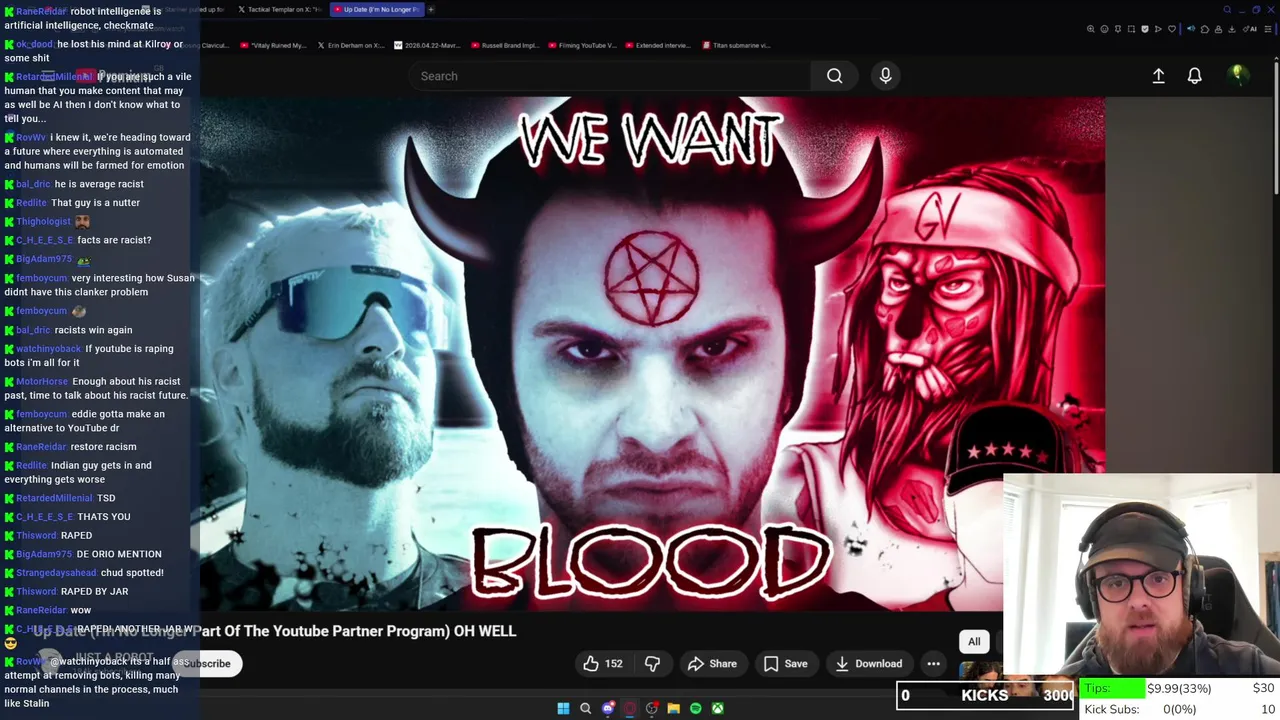
Task: Toggle tab audio with the speaker icon
Action: pyautogui.click(x=1191, y=29)
